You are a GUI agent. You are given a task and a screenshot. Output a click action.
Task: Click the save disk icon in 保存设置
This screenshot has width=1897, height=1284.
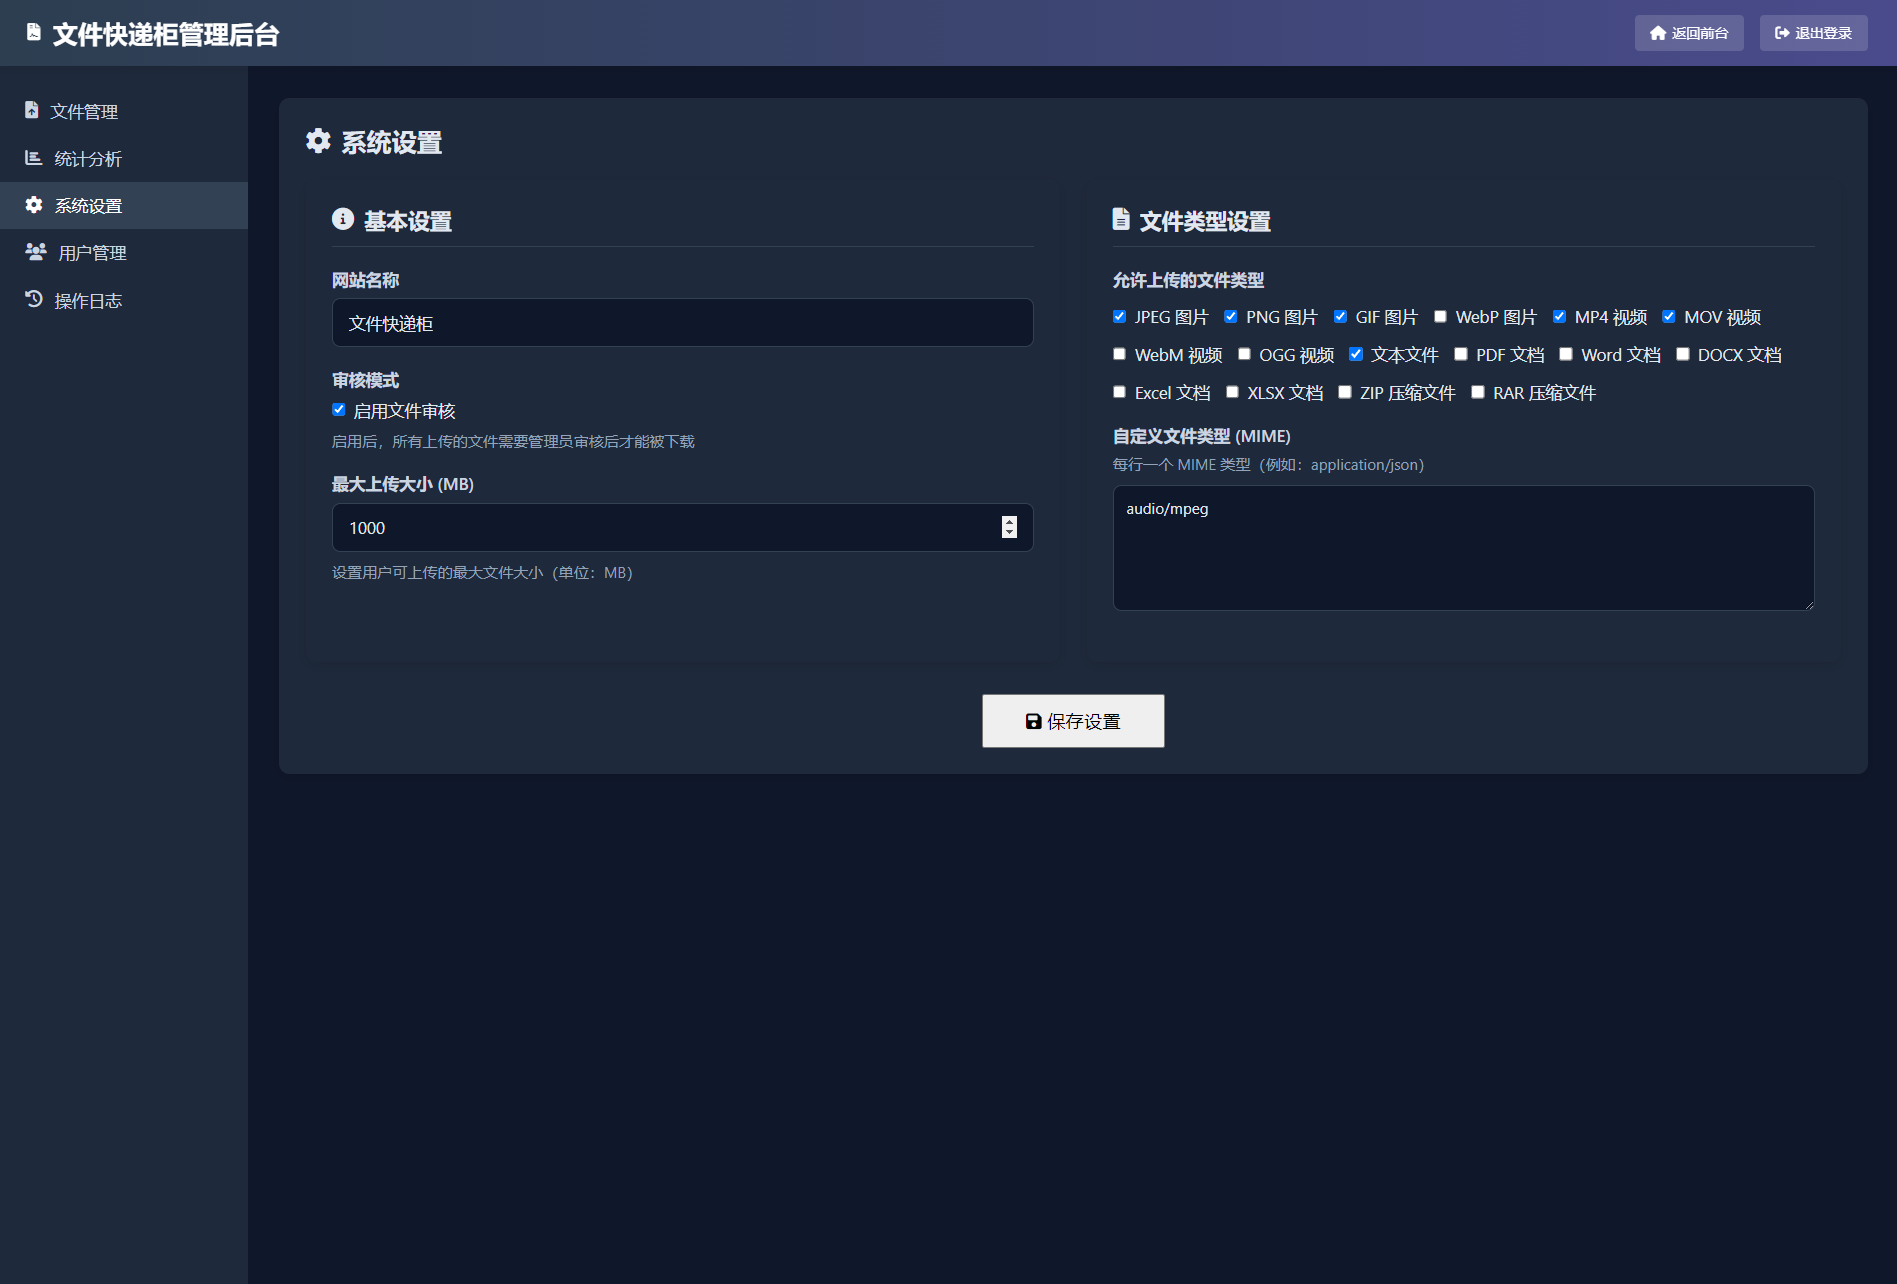1032,721
